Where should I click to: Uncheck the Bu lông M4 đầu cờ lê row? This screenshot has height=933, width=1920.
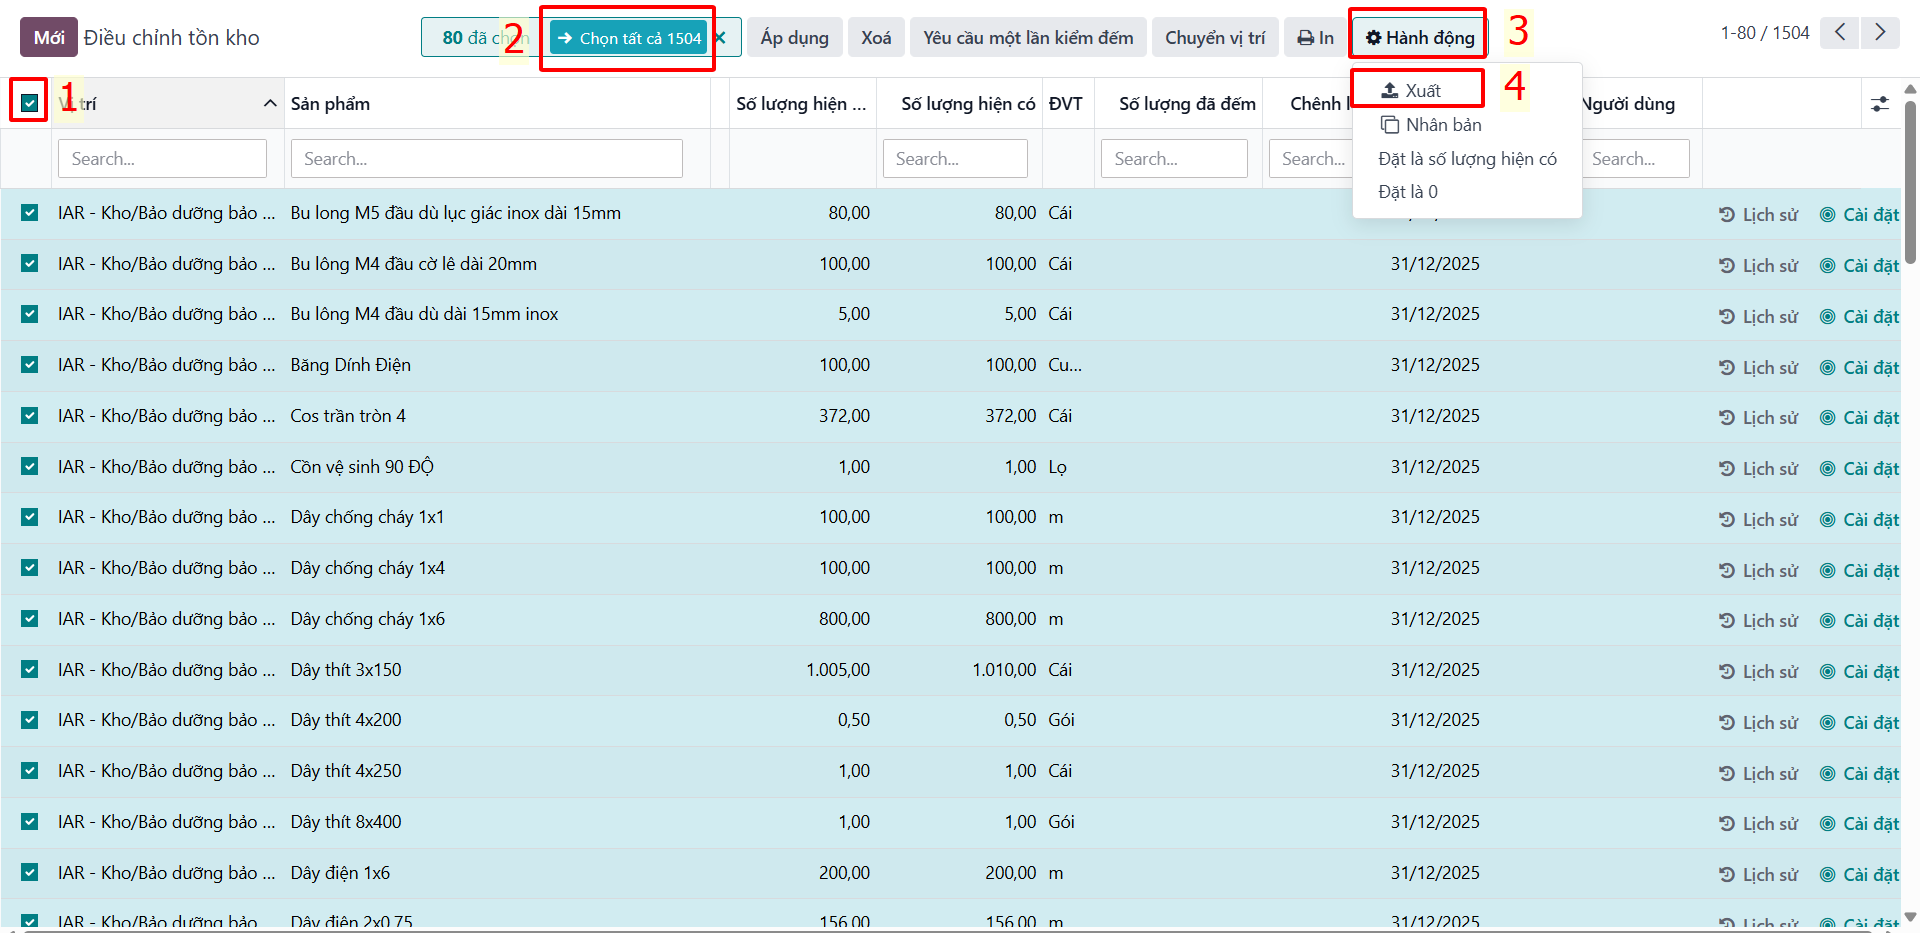click(29, 263)
